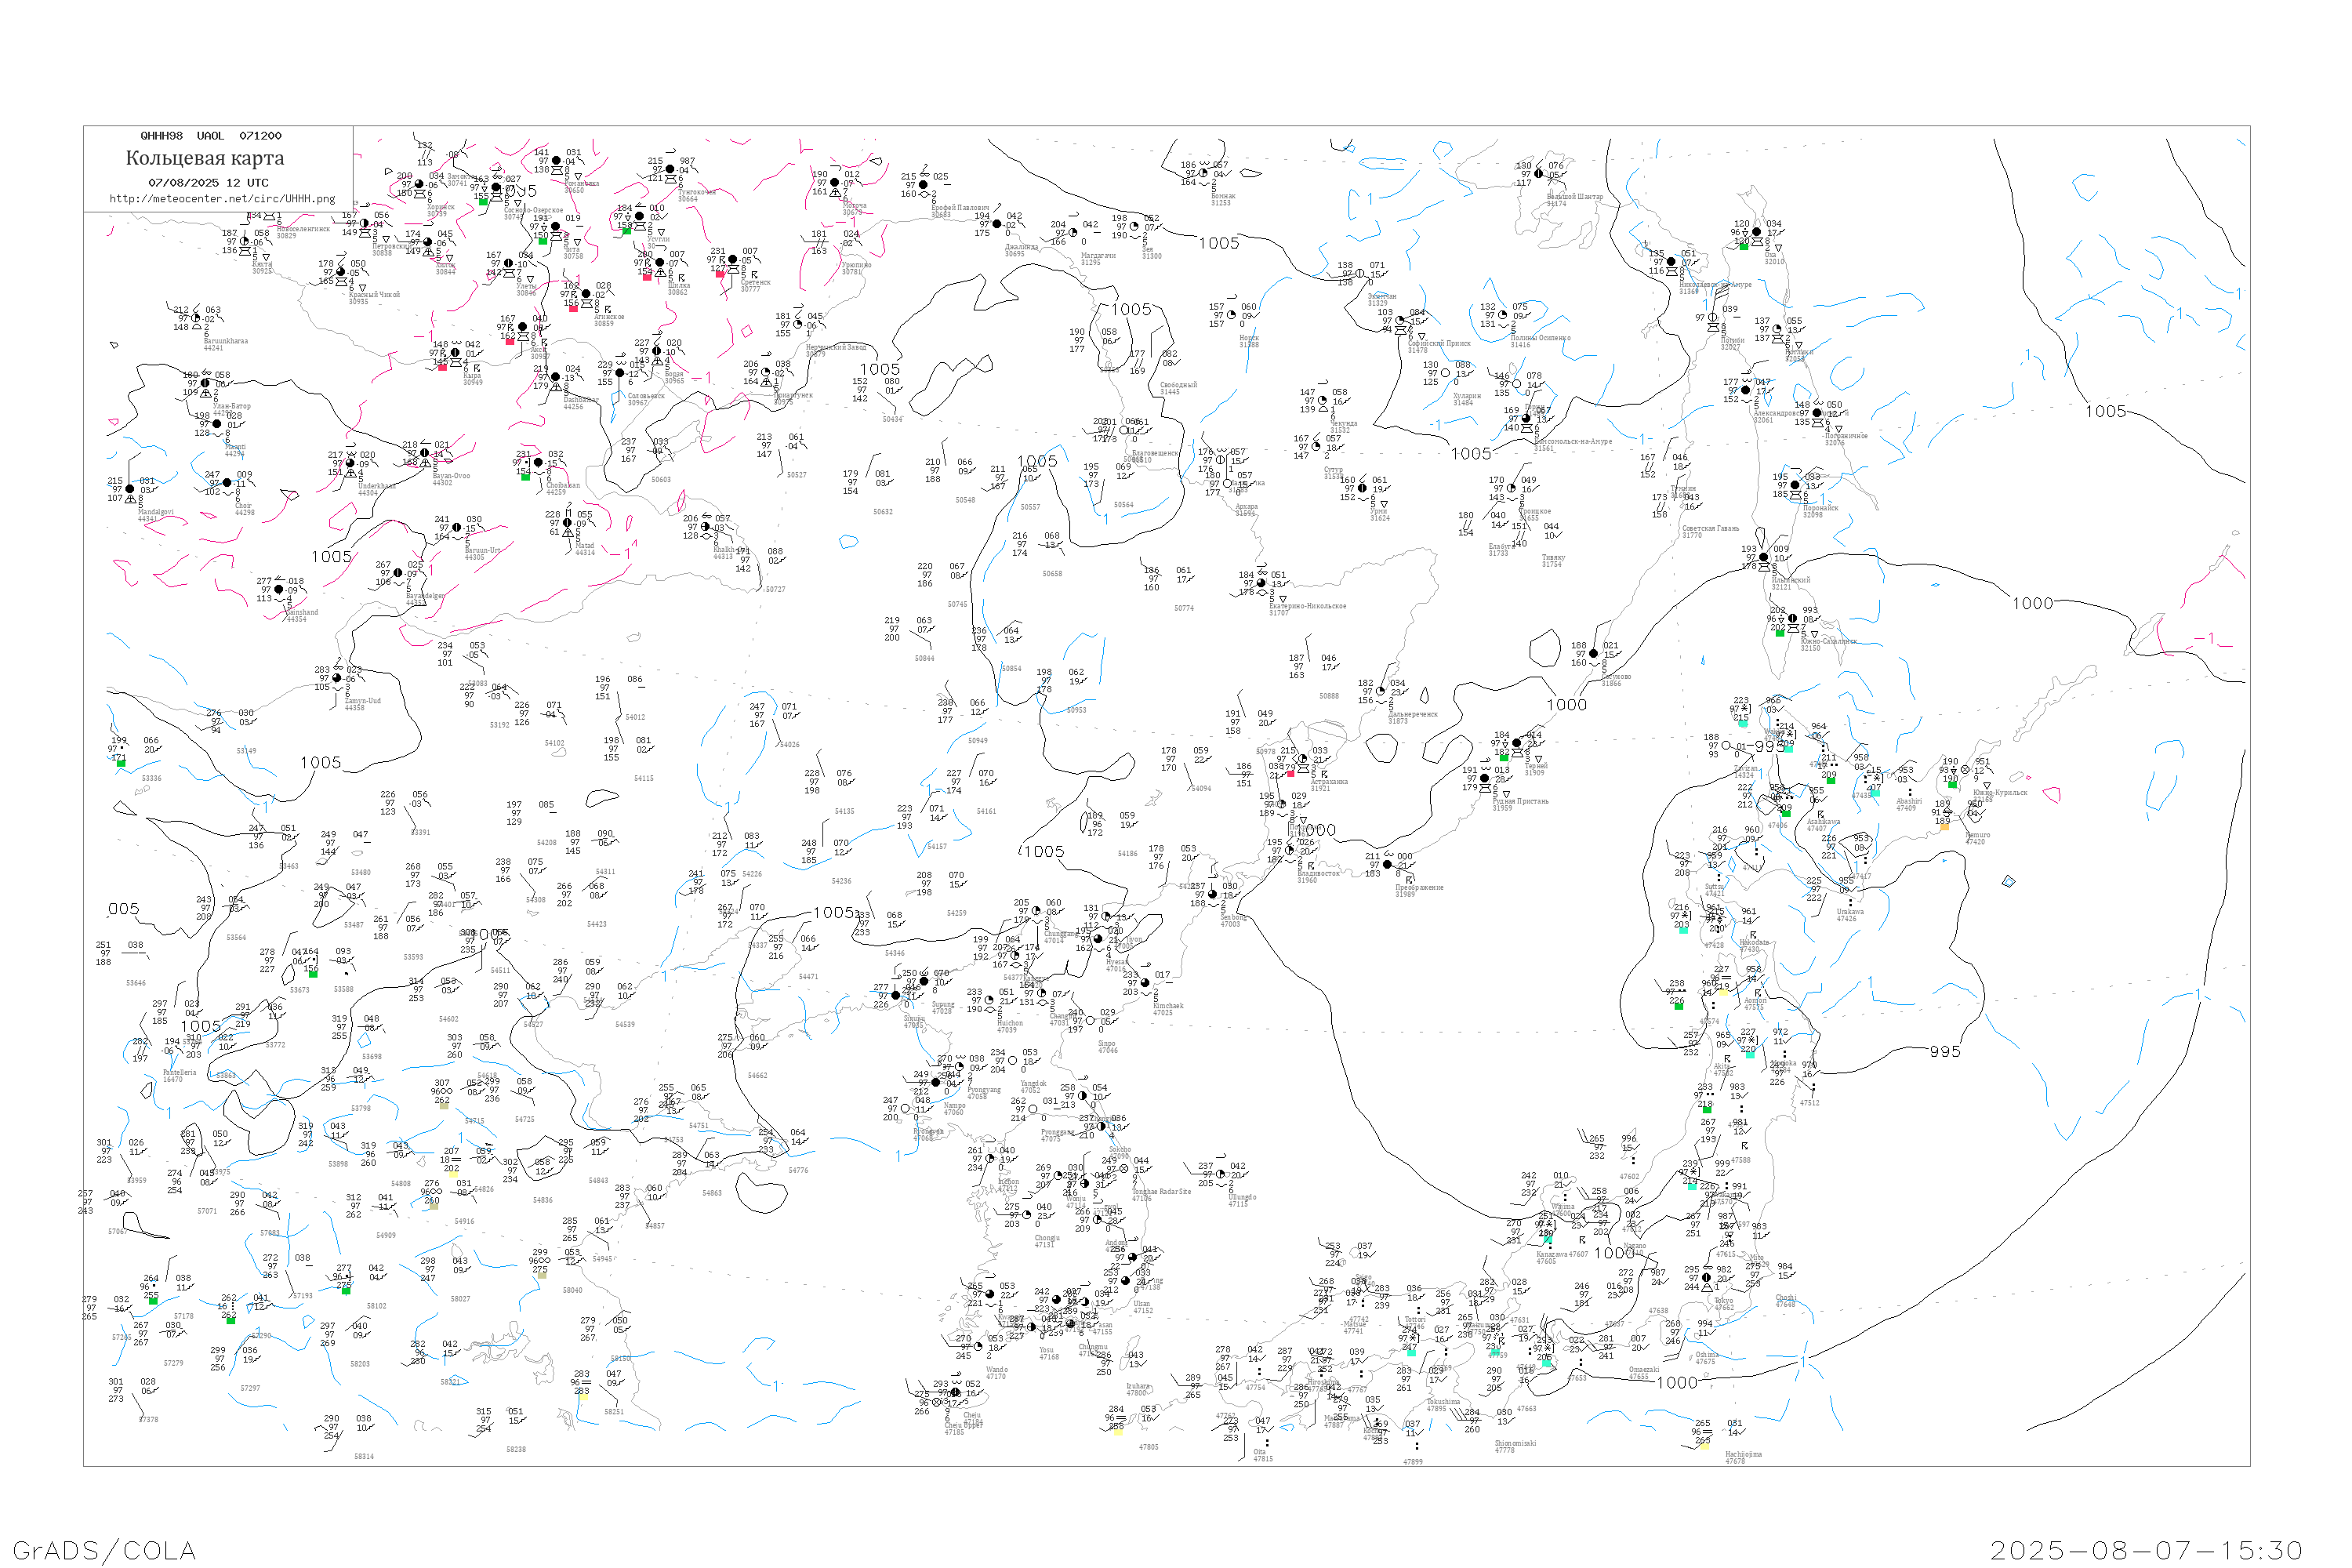The width and height of the screenshot is (2352, 1568).
Task: Click the meteocenter.net UHHH.png URL
Action: [222, 199]
